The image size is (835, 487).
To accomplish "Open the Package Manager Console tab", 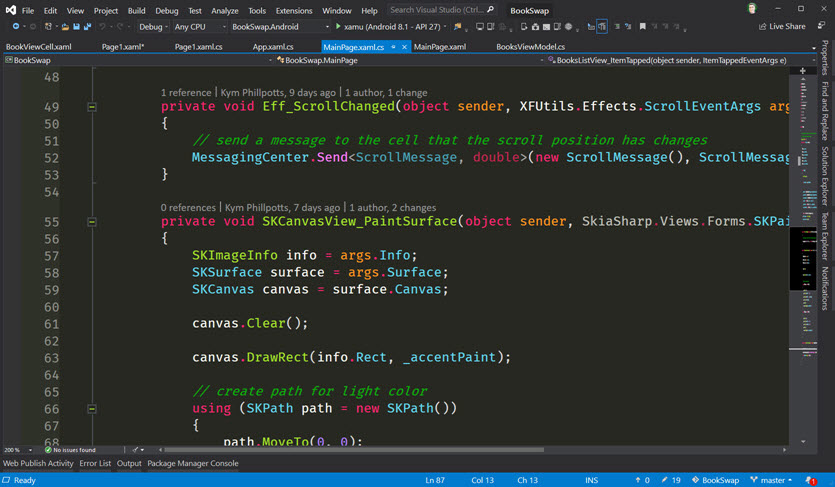I will point(193,464).
